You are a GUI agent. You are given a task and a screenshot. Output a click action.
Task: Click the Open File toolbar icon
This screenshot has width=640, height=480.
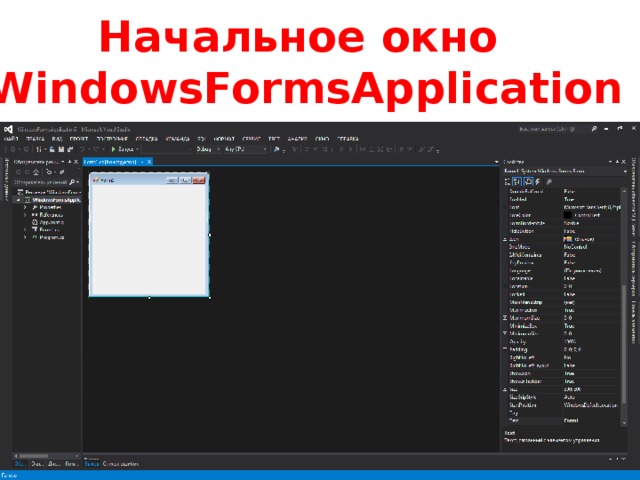pyautogui.click(x=52, y=149)
